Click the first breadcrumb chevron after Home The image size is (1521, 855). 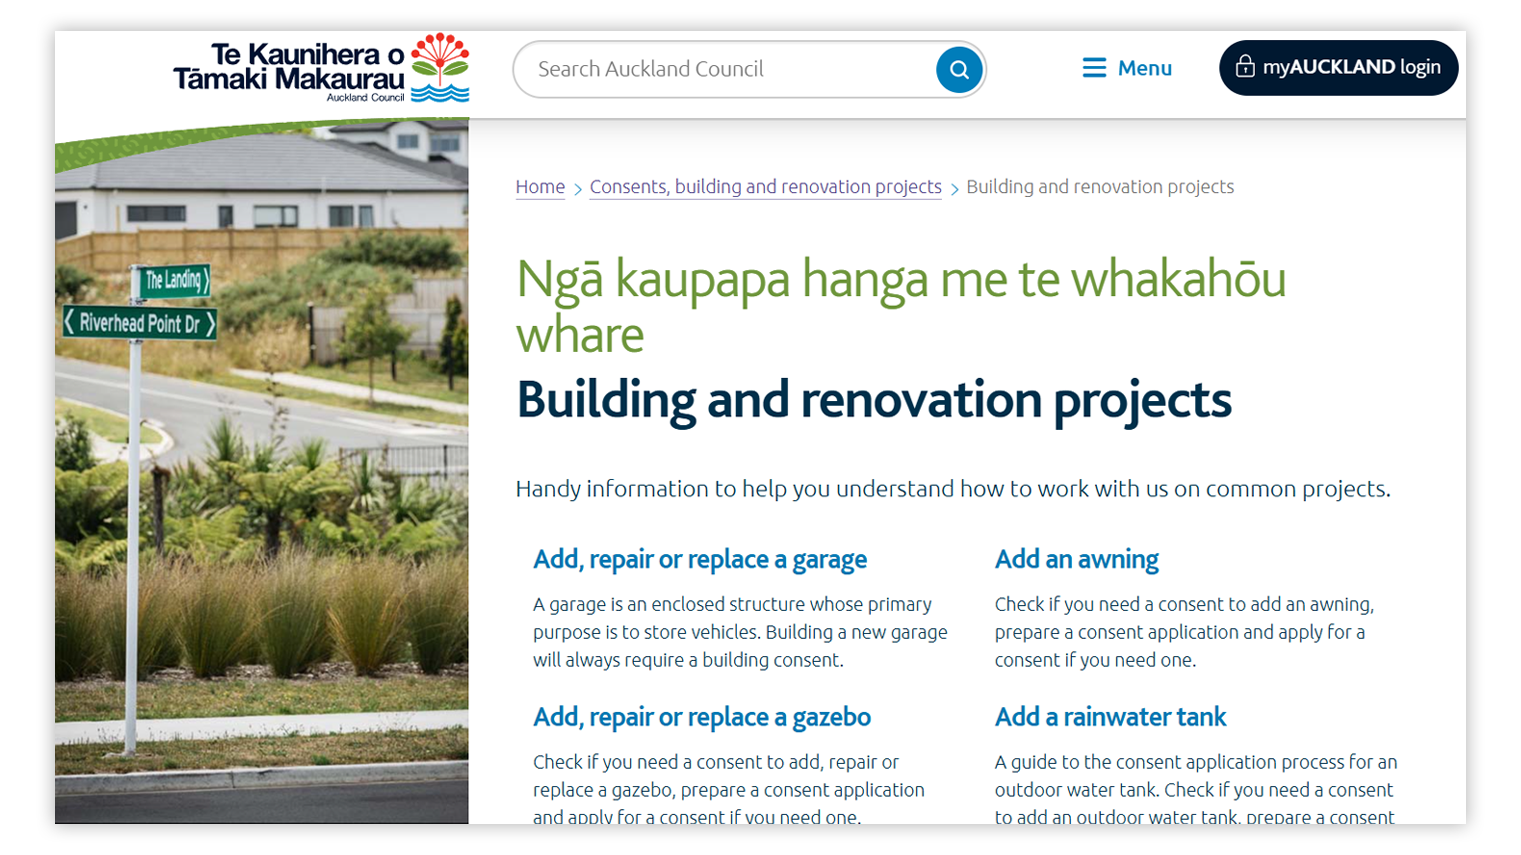(578, 189)
